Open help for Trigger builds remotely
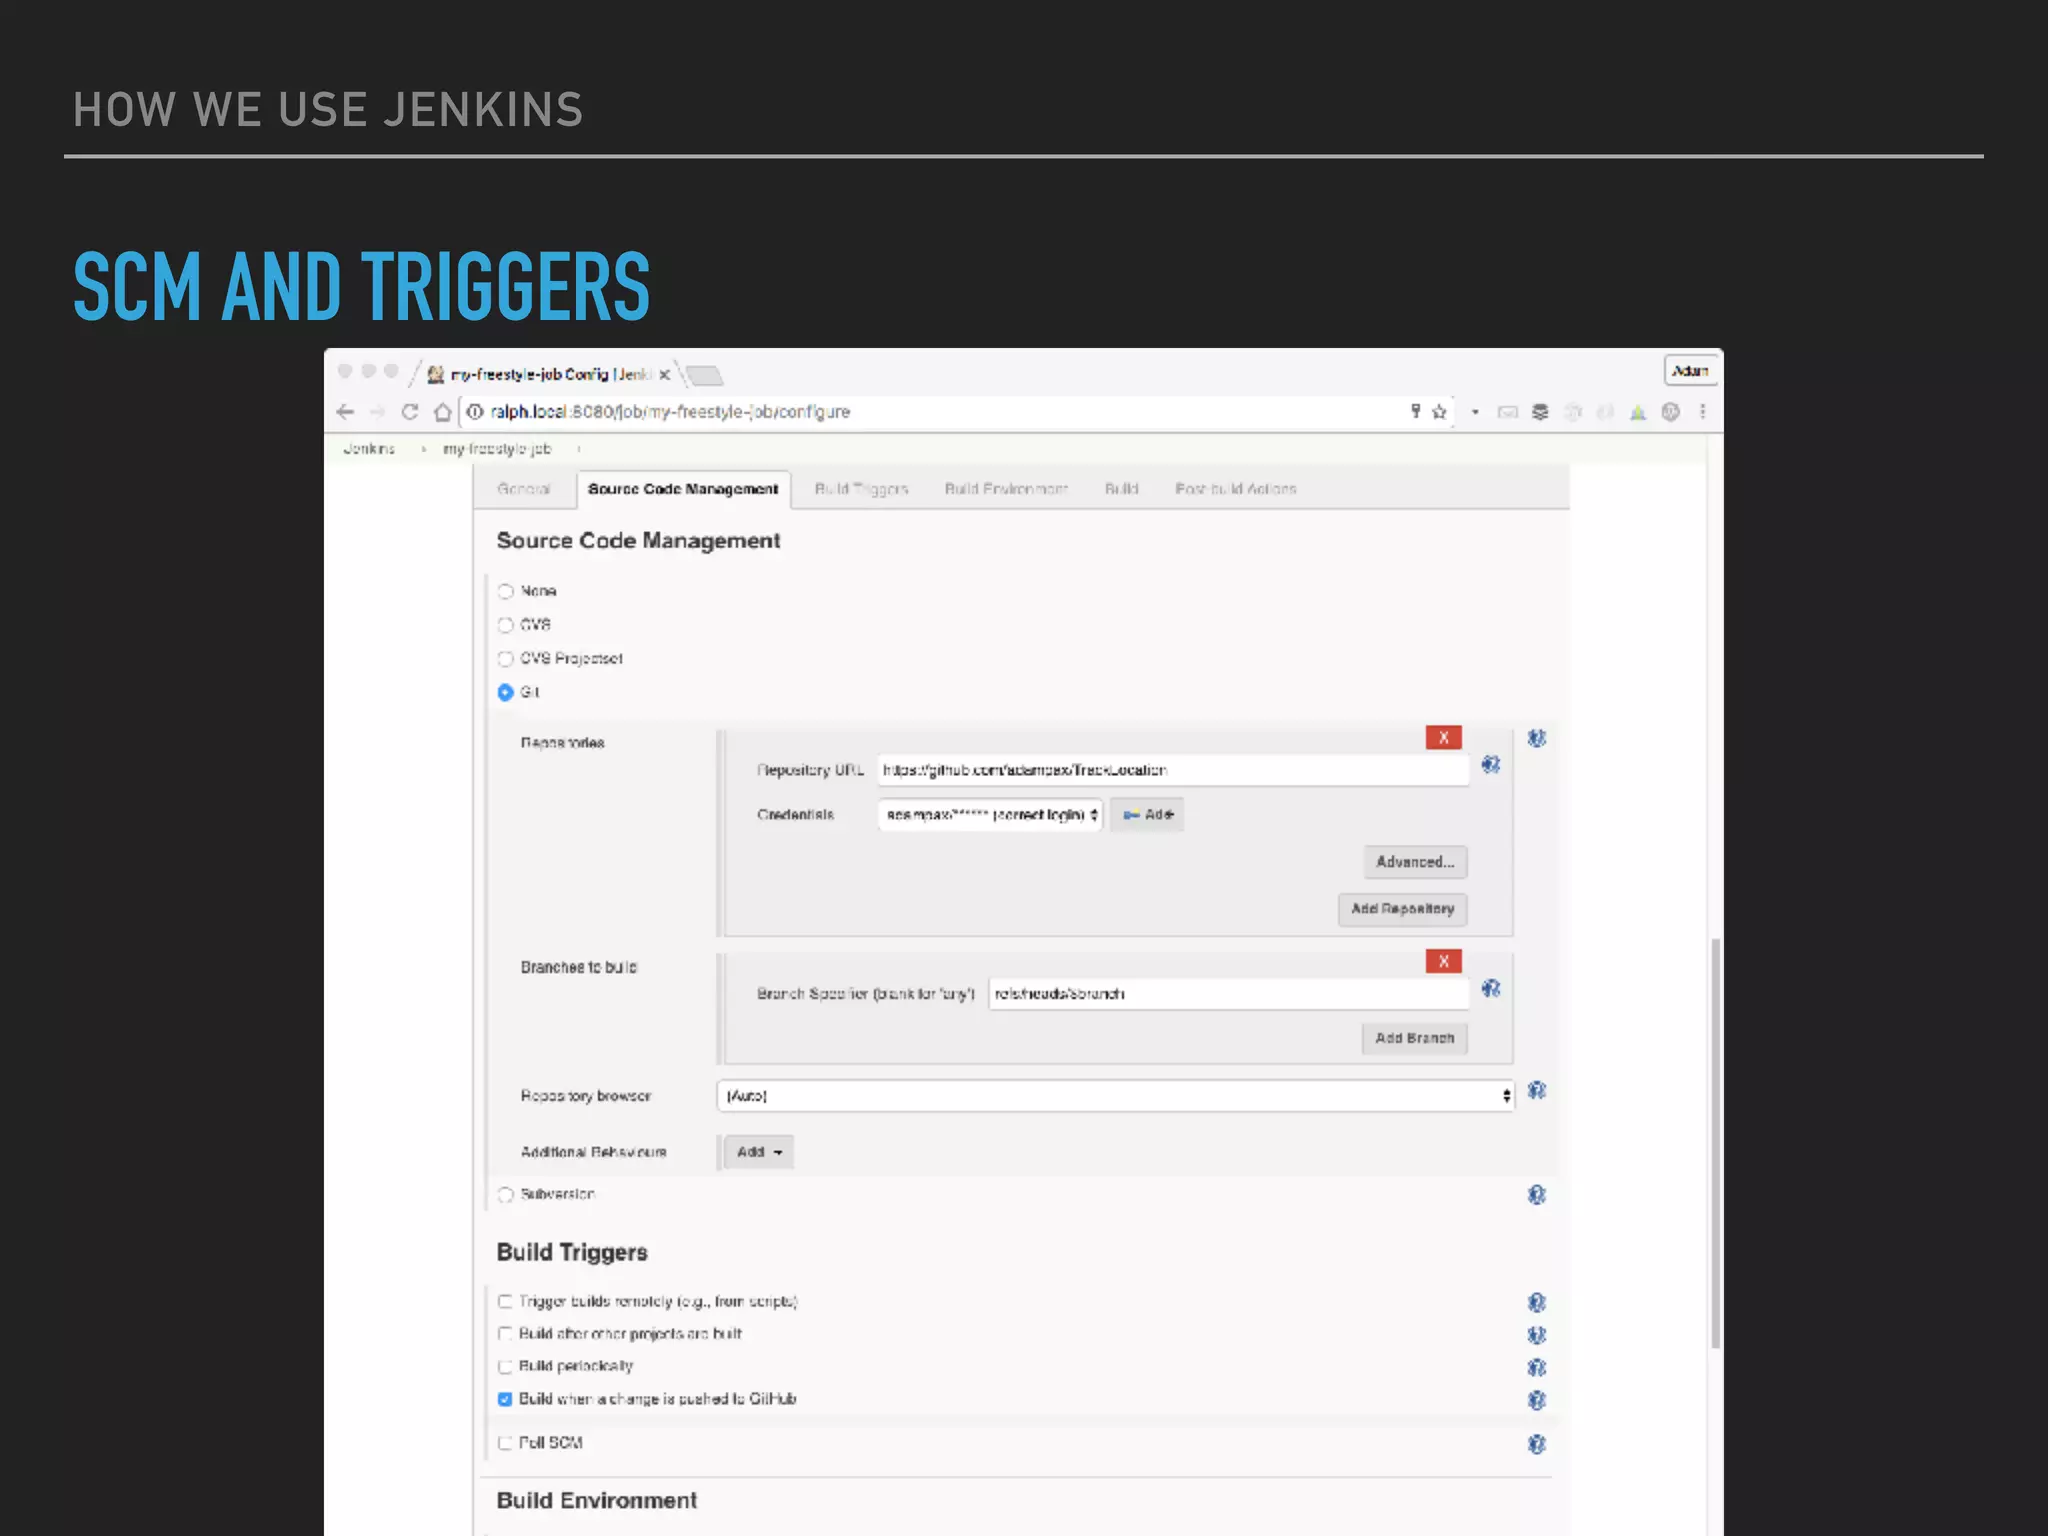 click(1537, 1302)
